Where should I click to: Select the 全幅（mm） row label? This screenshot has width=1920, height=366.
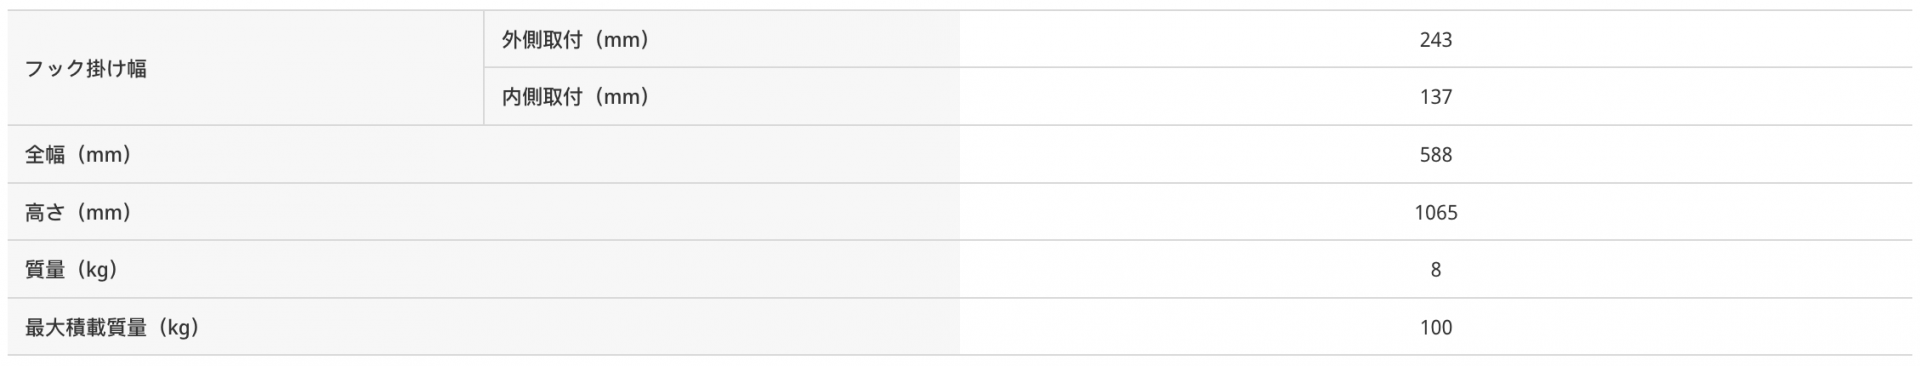click(483, 154)
